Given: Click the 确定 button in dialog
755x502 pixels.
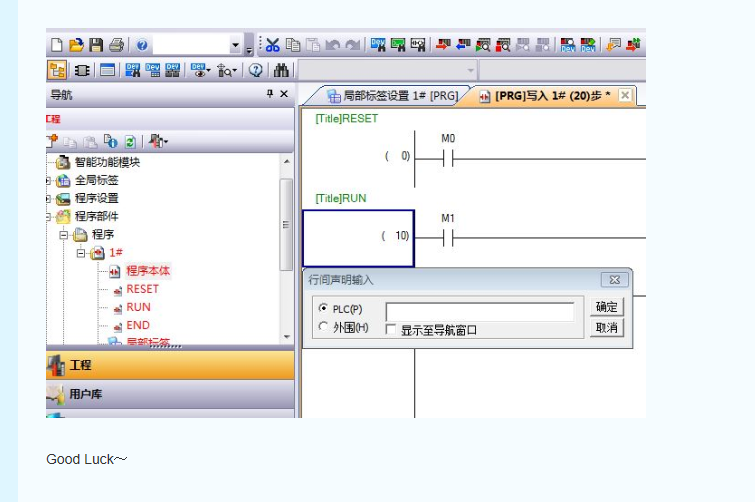Looking at the screenshot, I should point(606,307).
